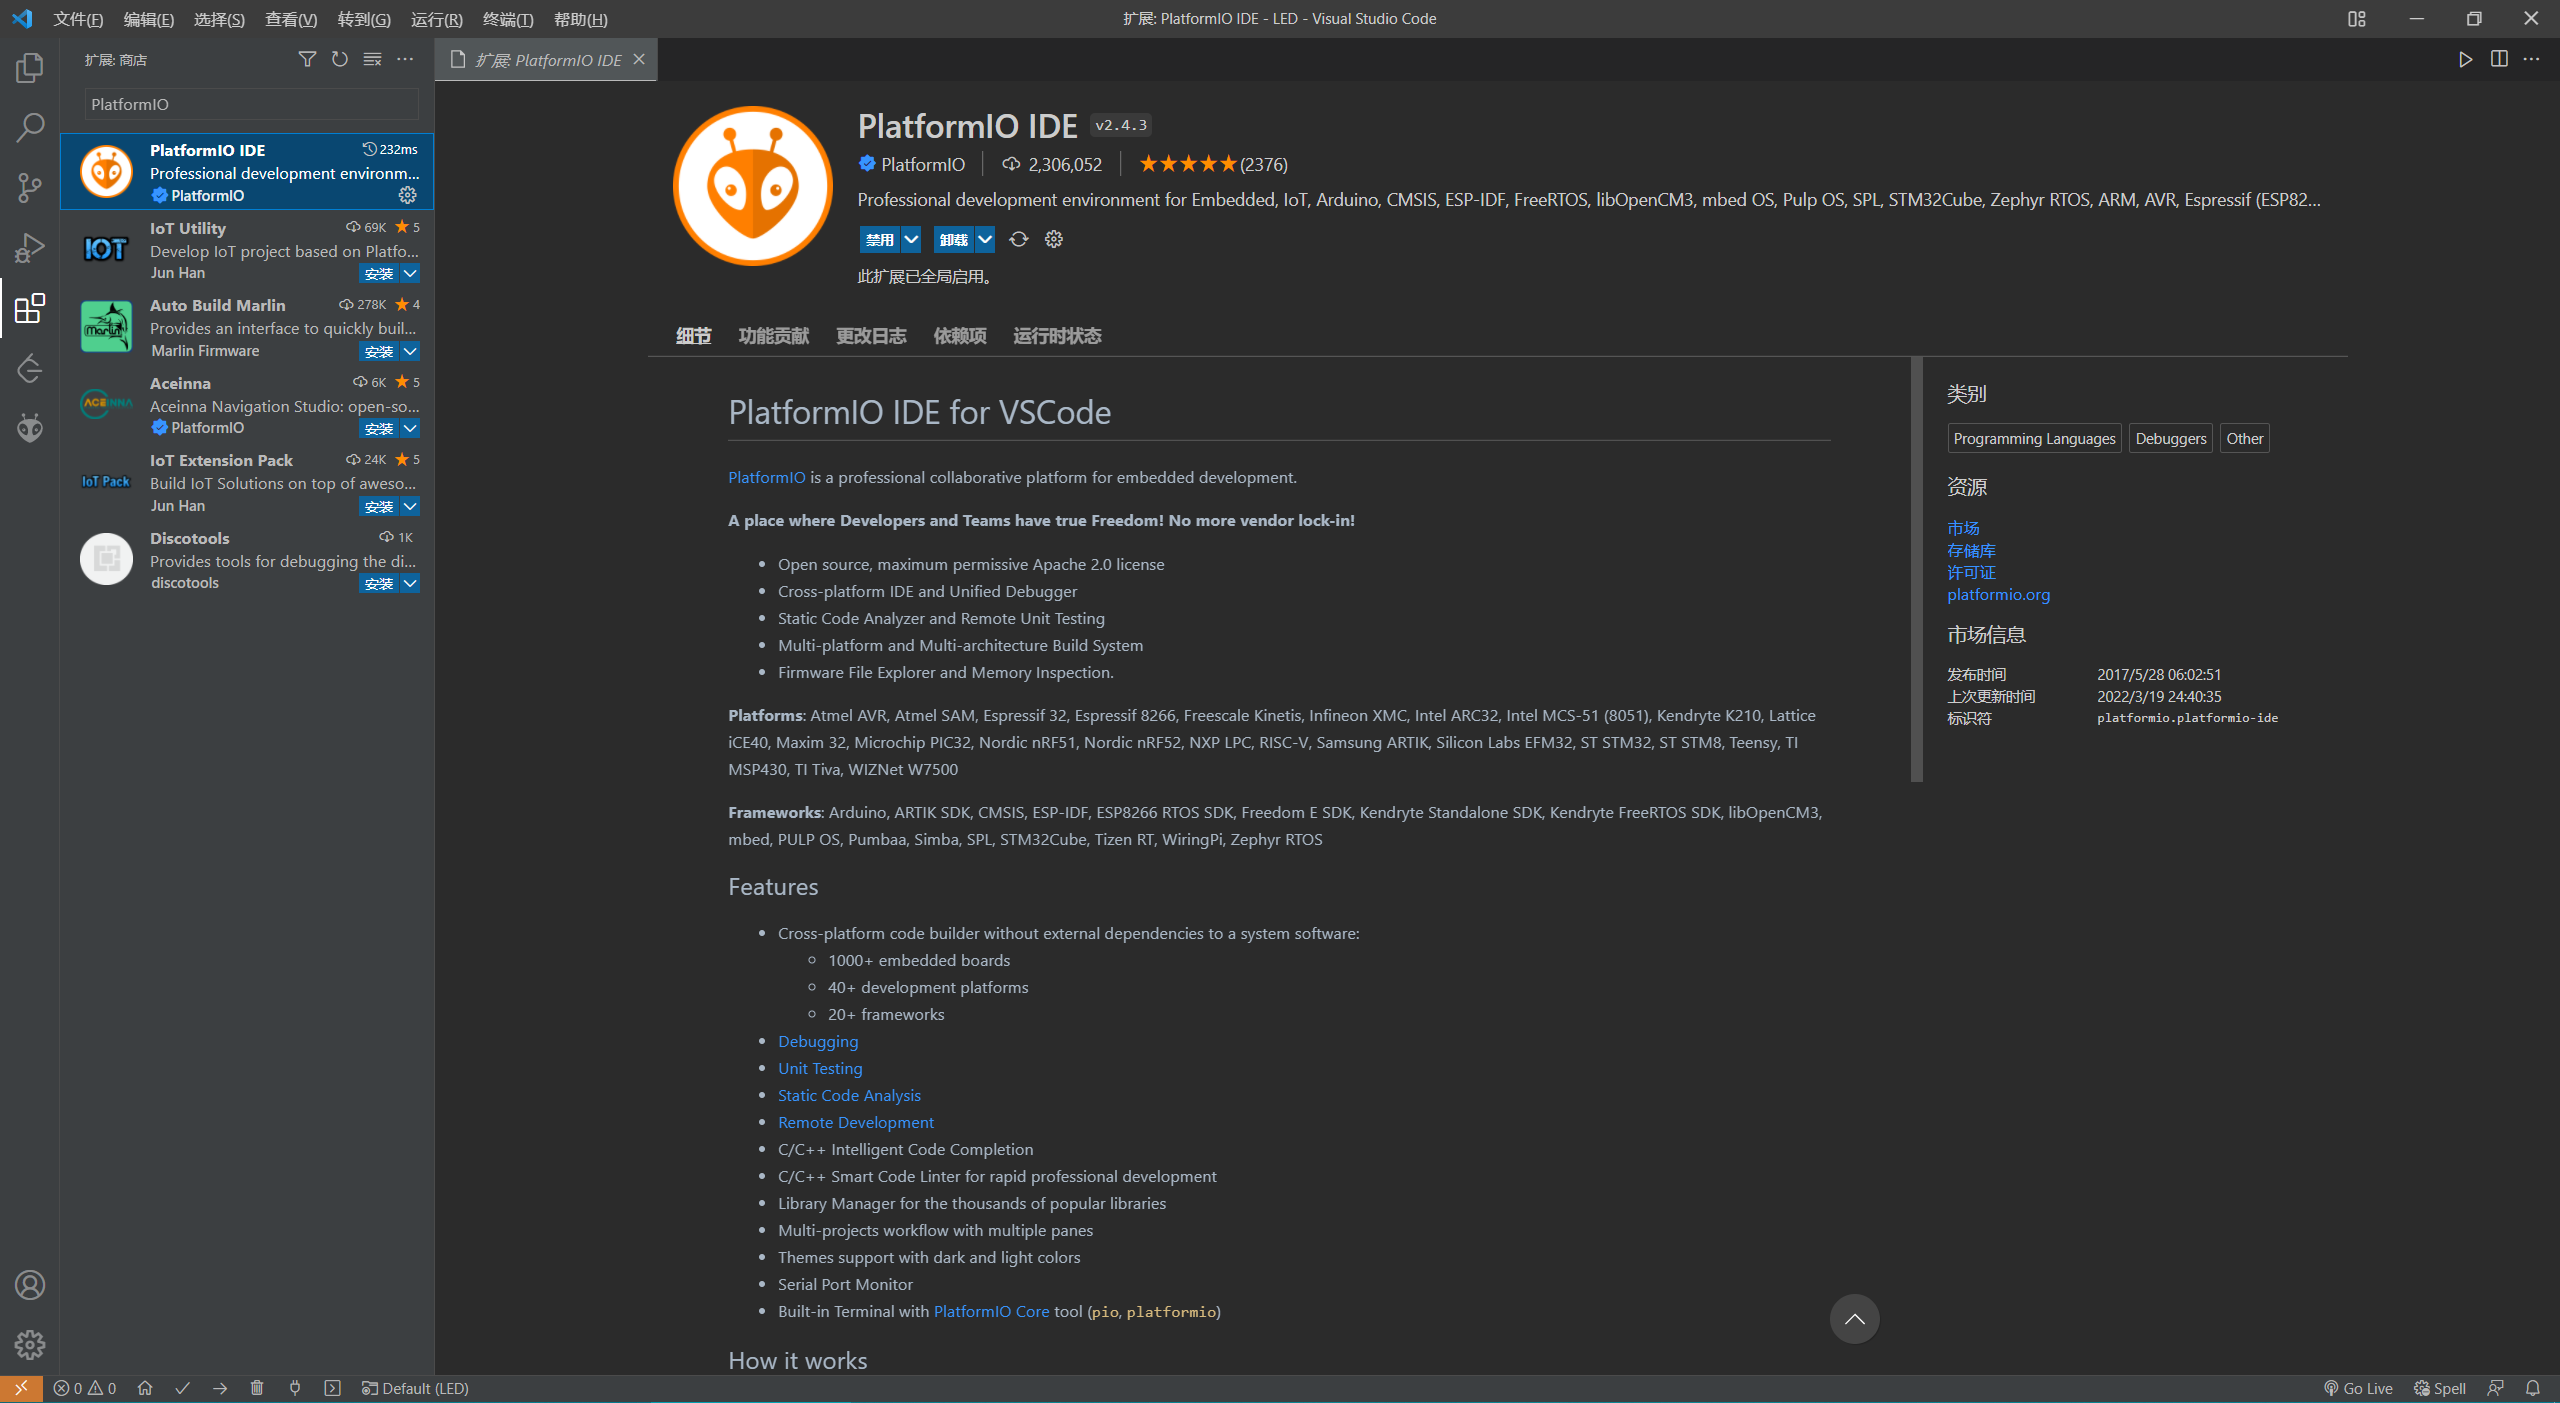Open notifications bell in status bar
2560x1403 pixels.
point(2532,1388)
